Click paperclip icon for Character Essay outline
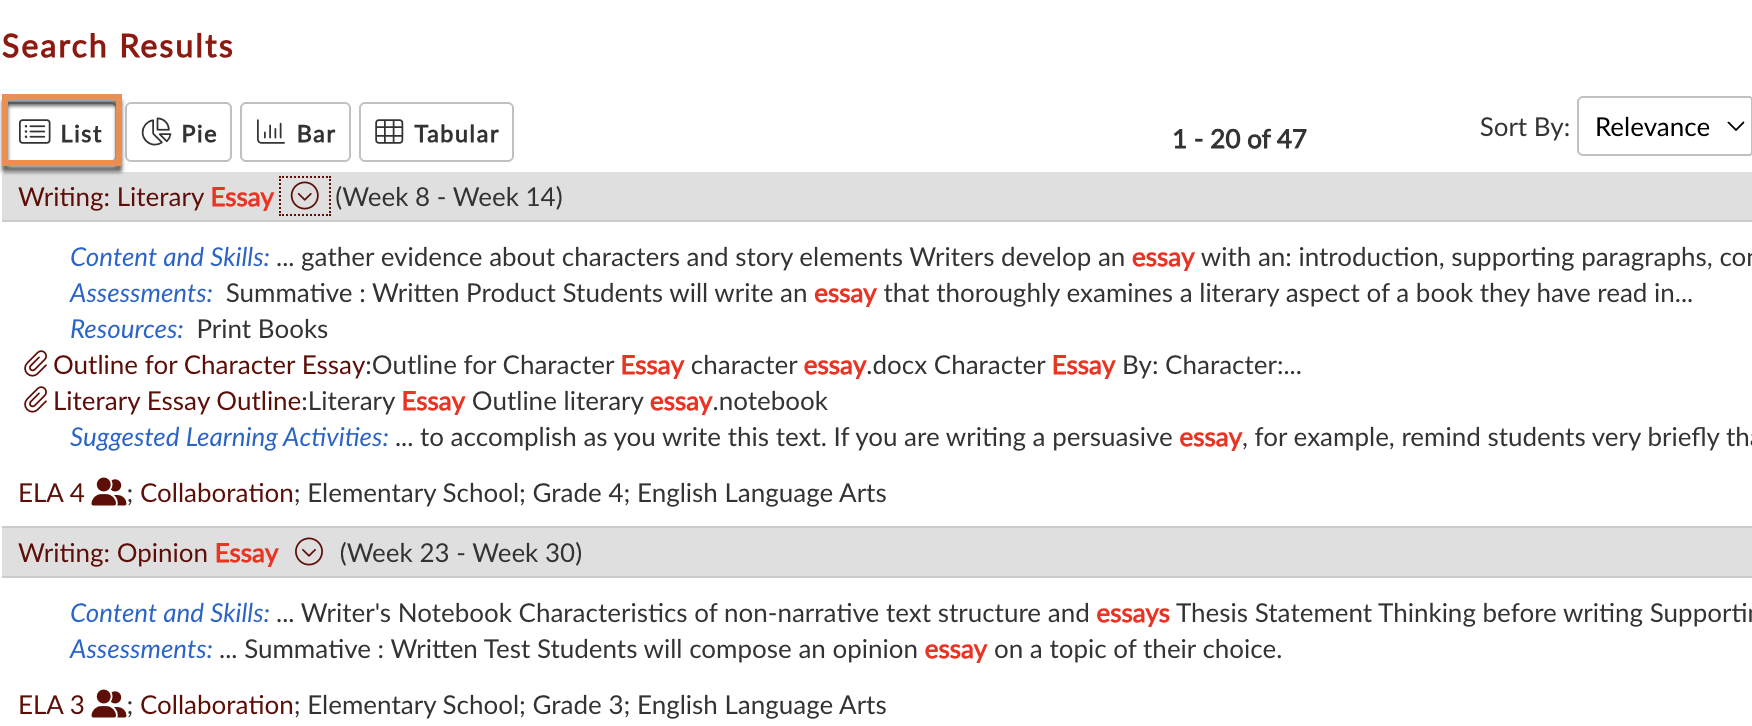Image resolution: width=1752 pixels, height=726 pixels. 35,364
